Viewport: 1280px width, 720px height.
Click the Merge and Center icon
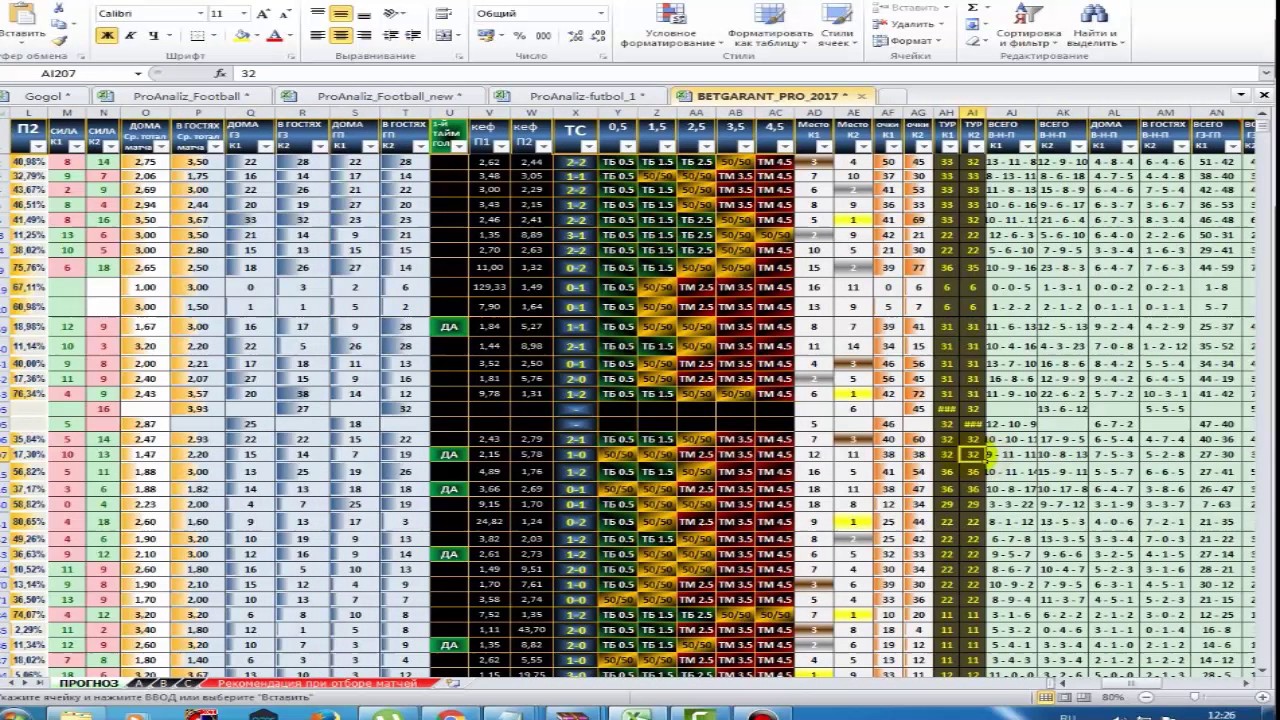[443, 36]
